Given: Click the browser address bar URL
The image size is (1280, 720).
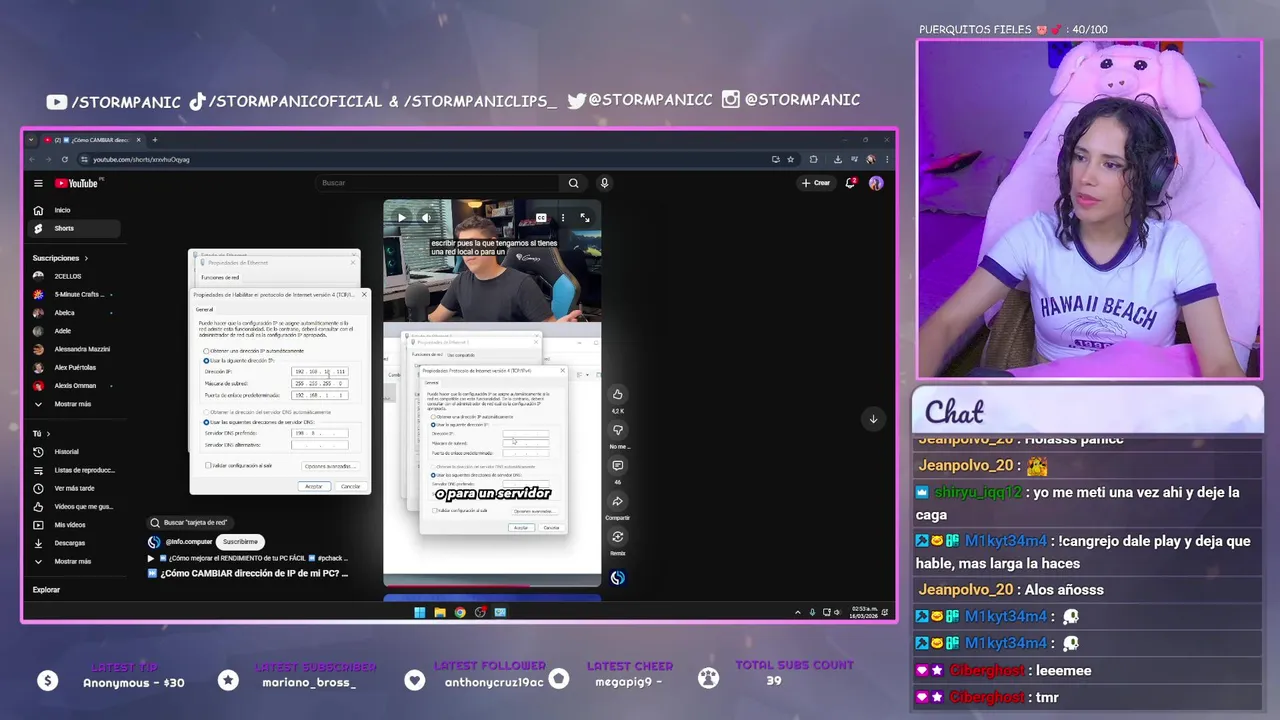Looking at the screenshot, I should [141, 159].
